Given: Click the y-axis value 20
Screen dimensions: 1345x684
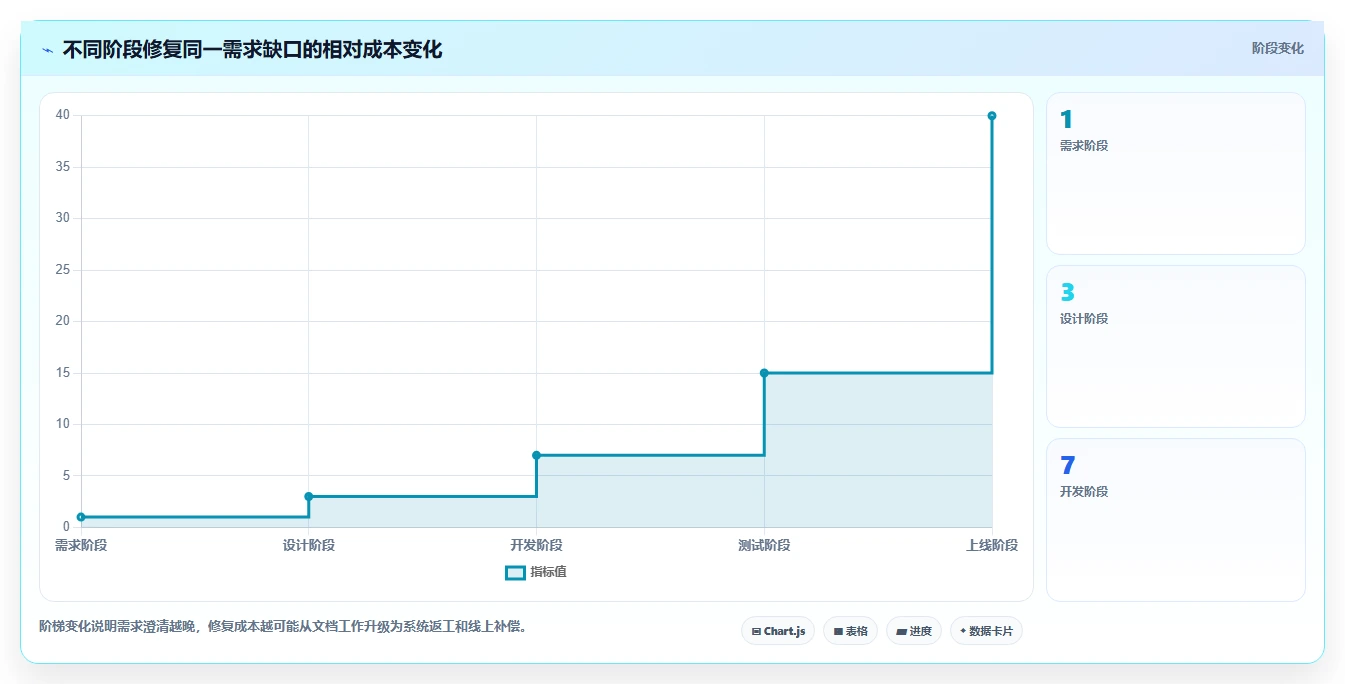Looking at the screenshot, I should [63, 321].
